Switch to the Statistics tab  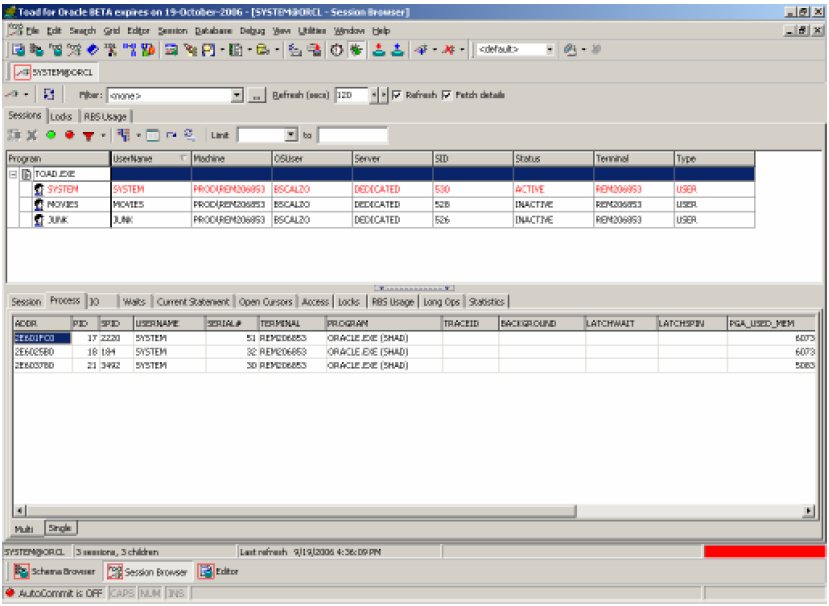(x=486, y=302)
